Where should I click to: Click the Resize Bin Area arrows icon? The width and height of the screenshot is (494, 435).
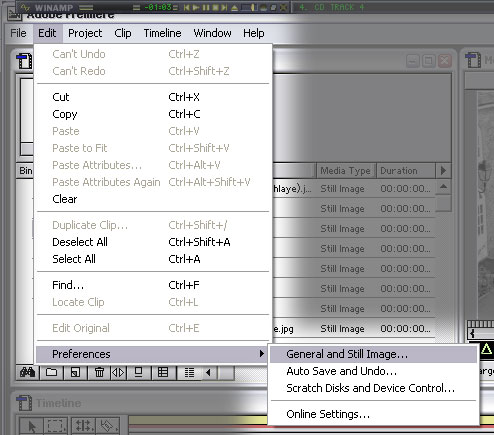pyautogui.click(x=118, y=372)
